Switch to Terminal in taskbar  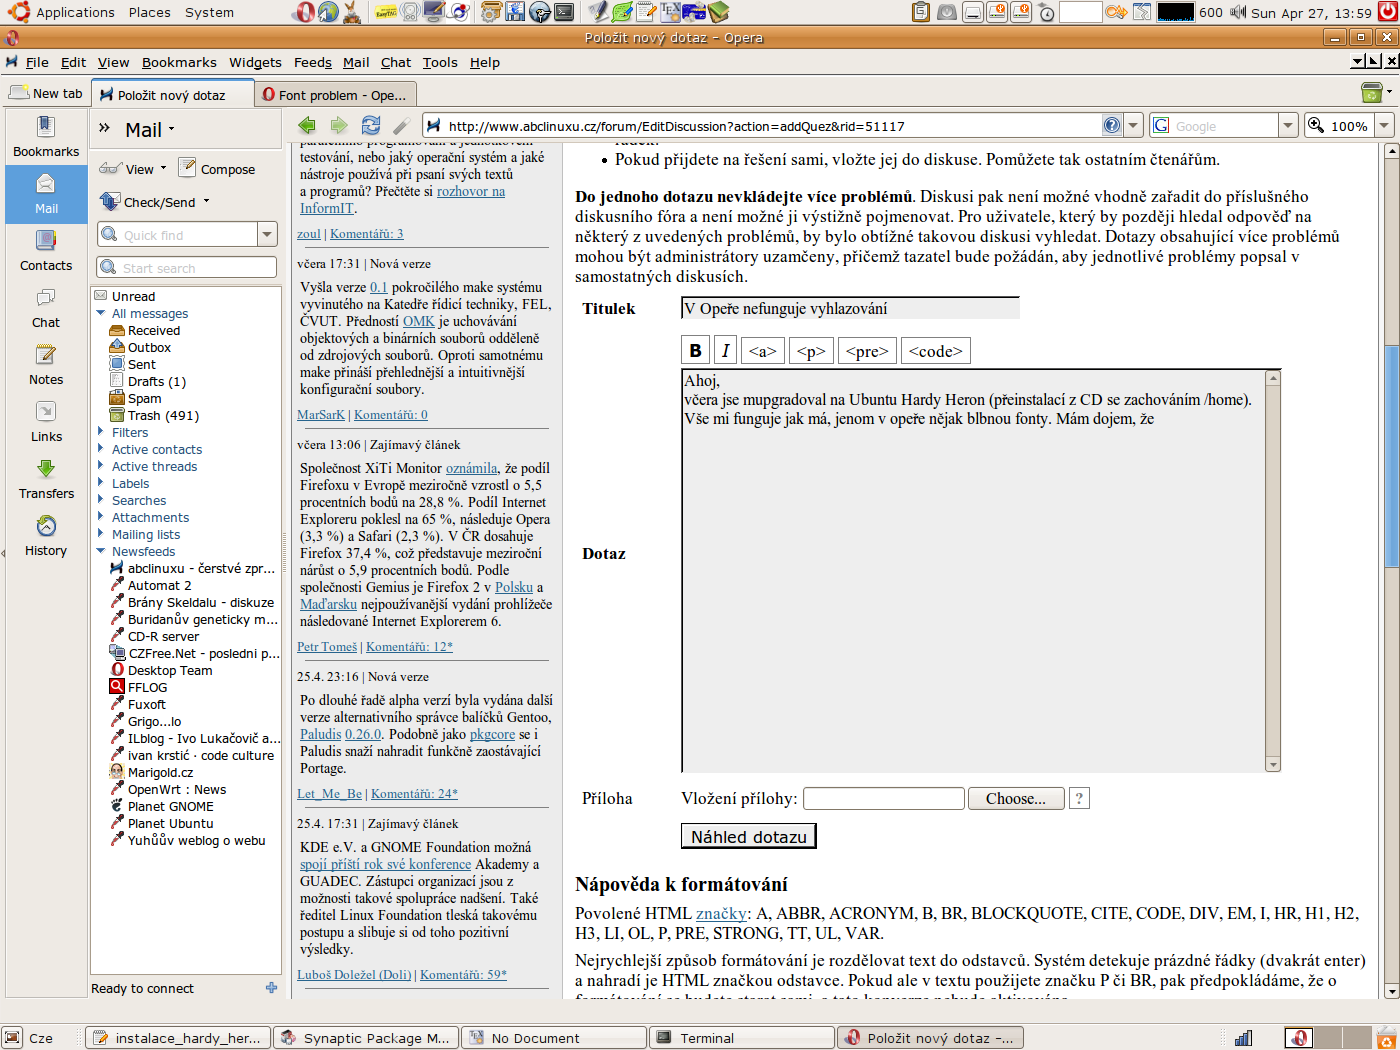[741, 1038]
